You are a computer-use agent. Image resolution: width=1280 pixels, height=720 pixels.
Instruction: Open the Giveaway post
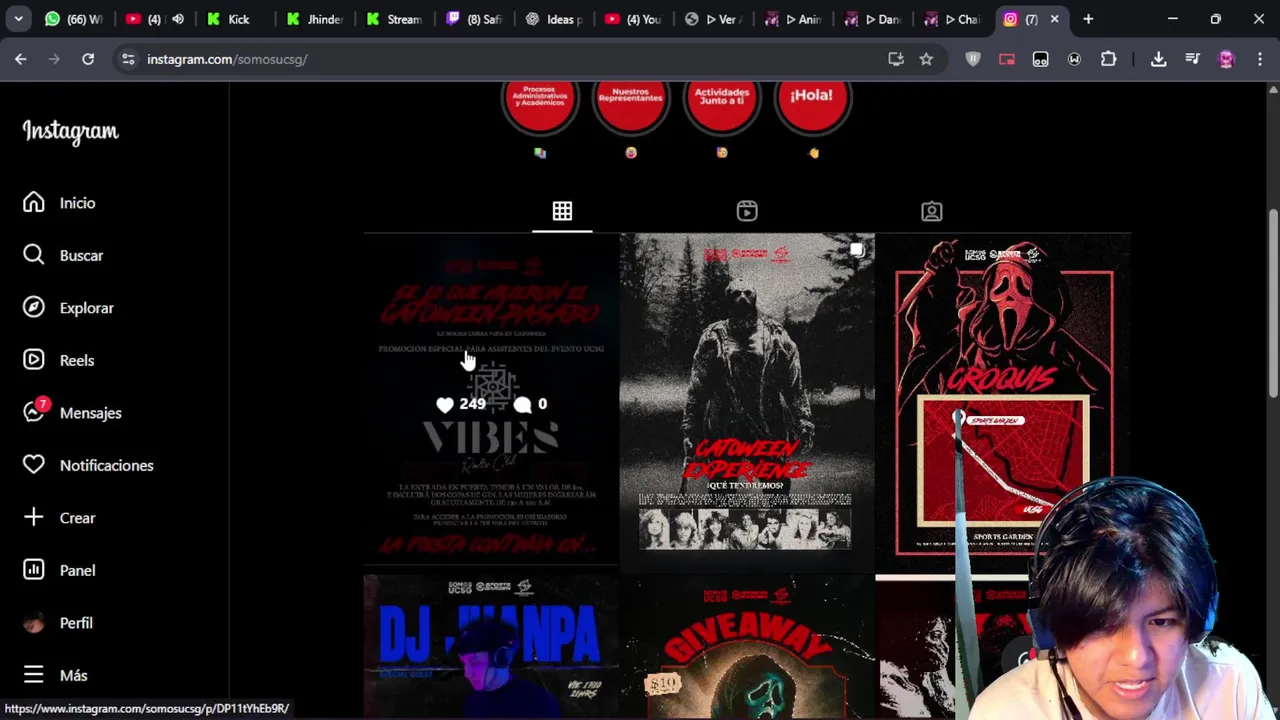[x=747, y=648]
